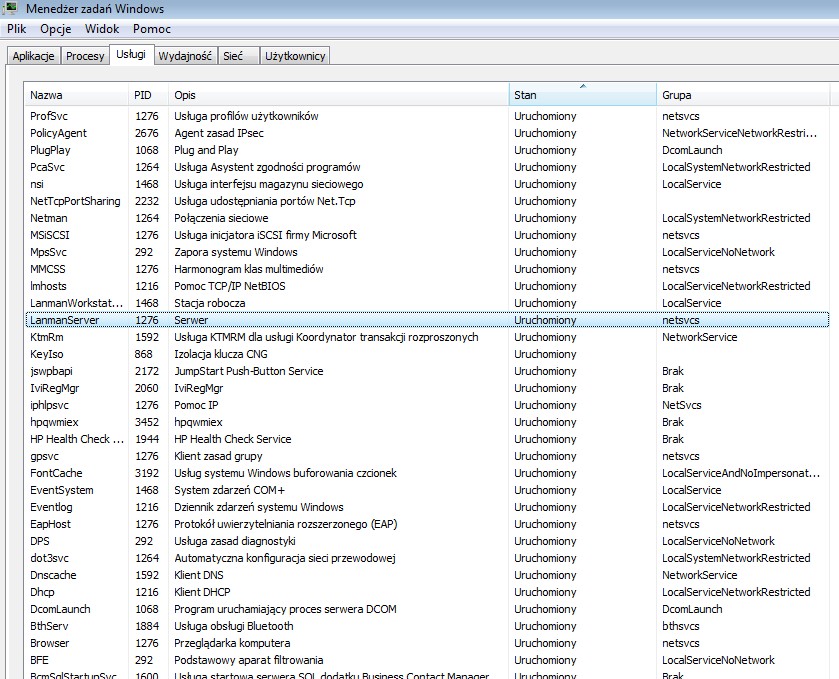Select the MSiSCSI service row
Viewport: 839px width, 679px height.
pos(427,235)
